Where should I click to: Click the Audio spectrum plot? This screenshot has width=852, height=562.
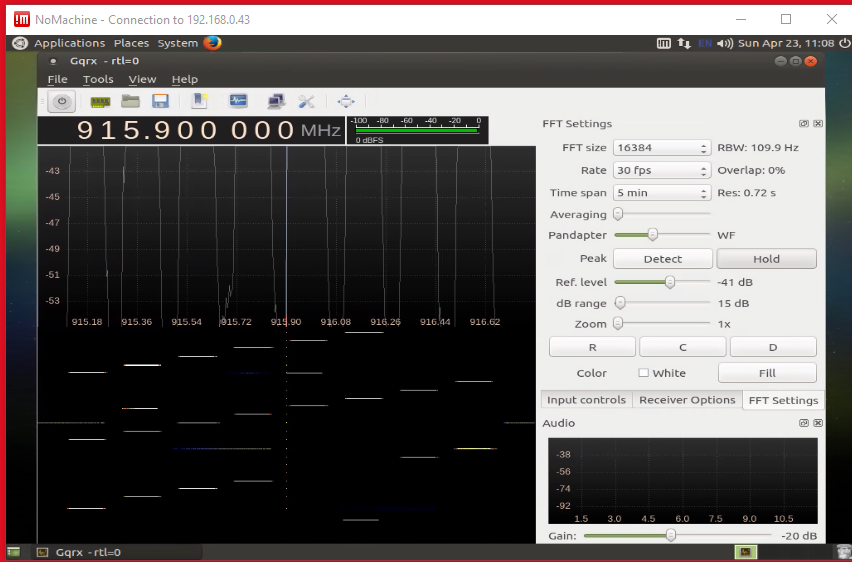(x=682, y=480)
